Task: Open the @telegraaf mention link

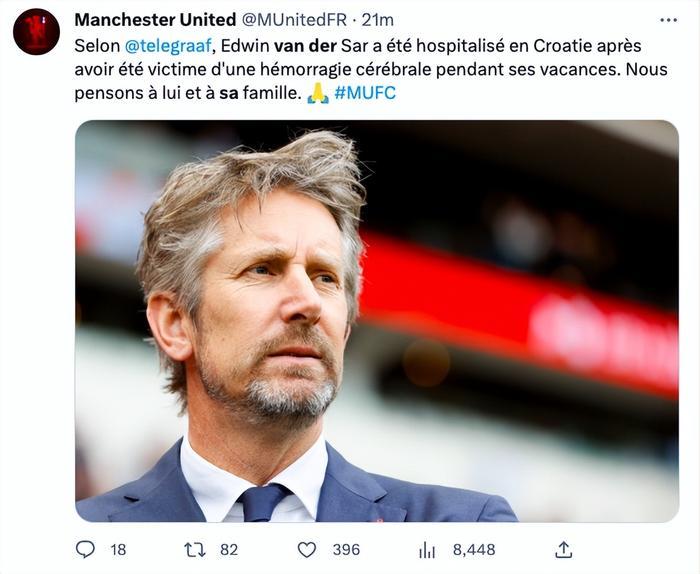Action: (168, 46)
